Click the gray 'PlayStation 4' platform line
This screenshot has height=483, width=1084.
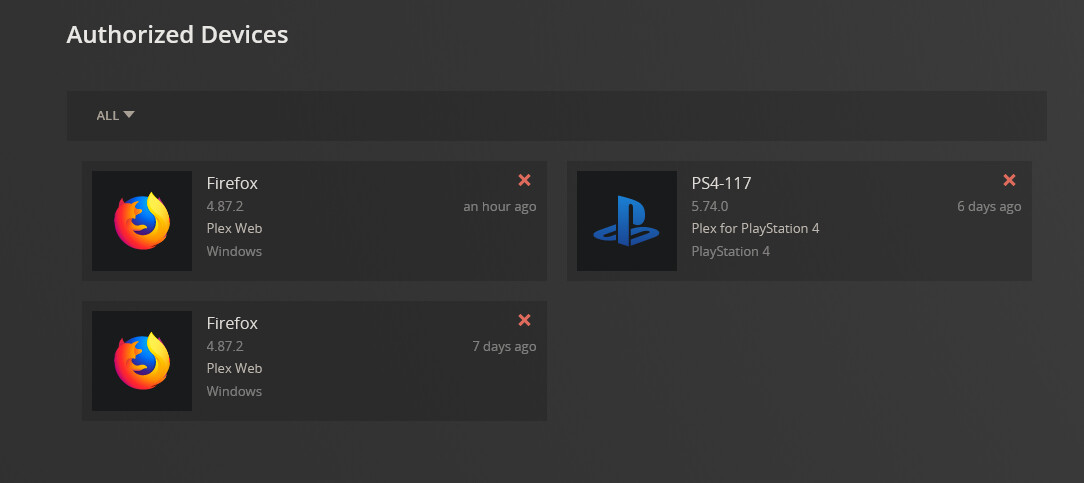click(x=731, y=251)
